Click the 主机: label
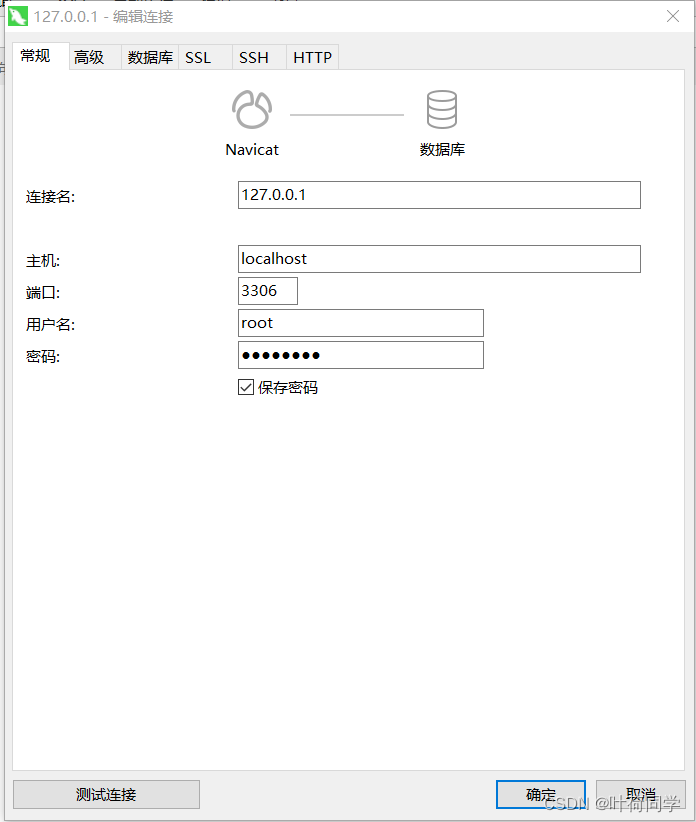 click(x=43, y=261)
